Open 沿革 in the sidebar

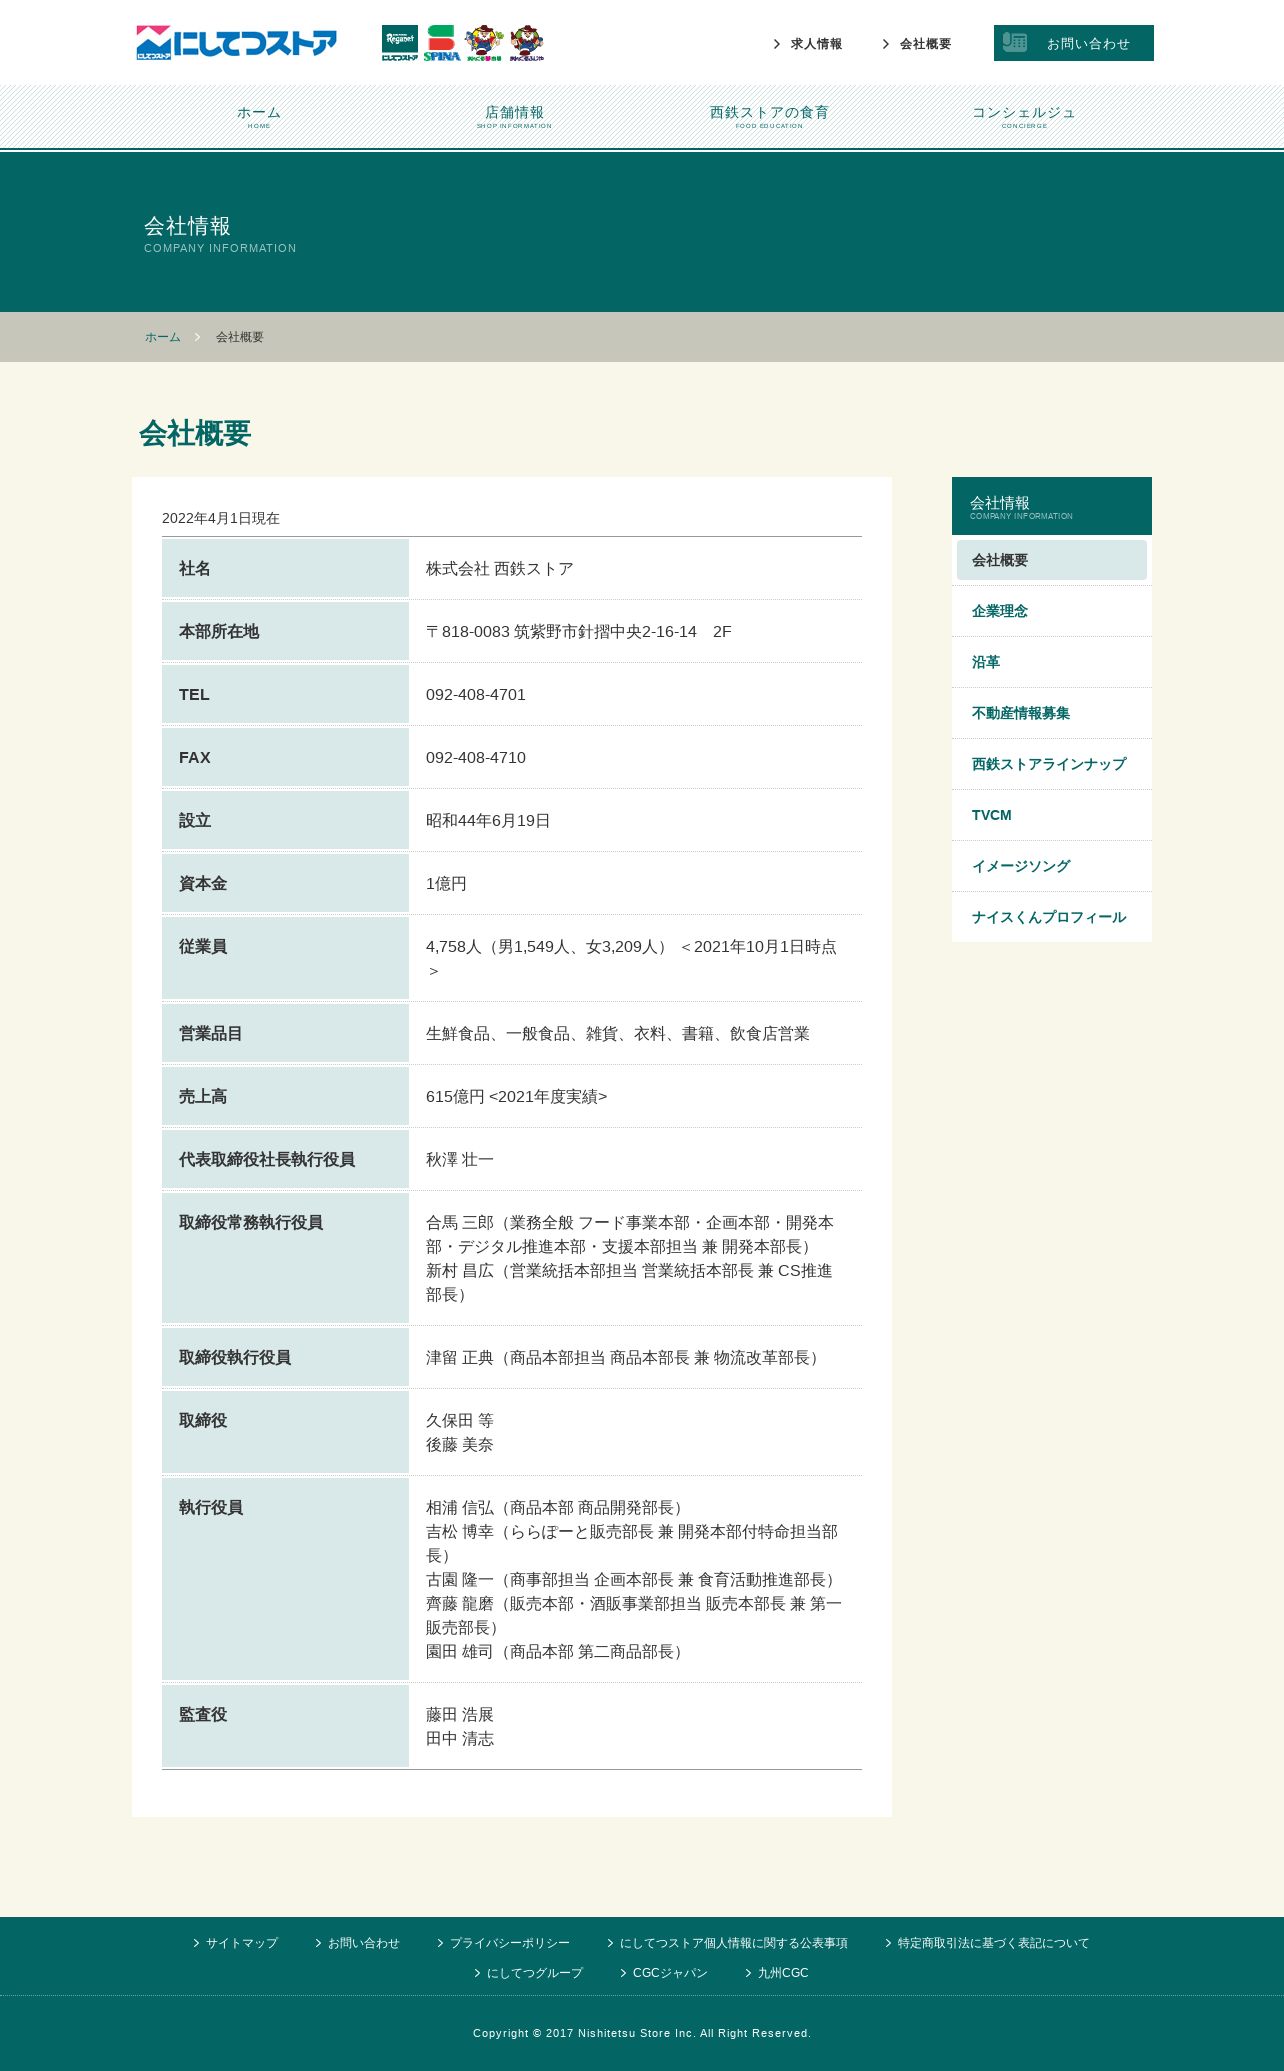(1052, 662)
